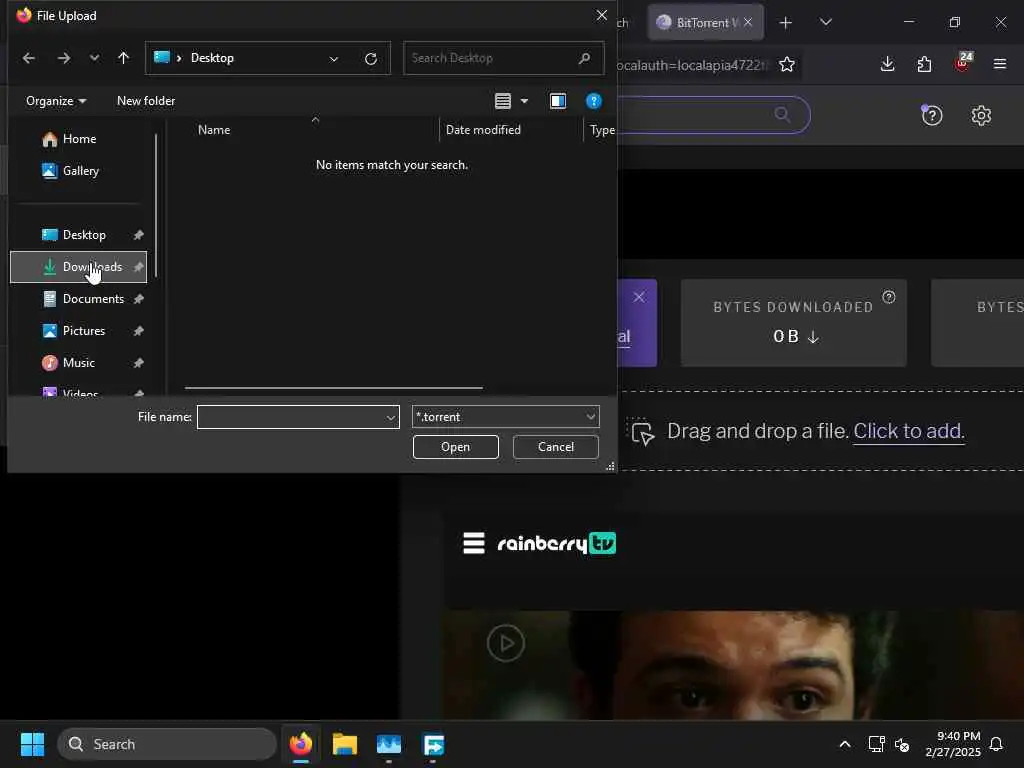This screenshot has width=1024, height=768.
Task: Click the extension icon with 24 badge
Action: tap(963, 63)
